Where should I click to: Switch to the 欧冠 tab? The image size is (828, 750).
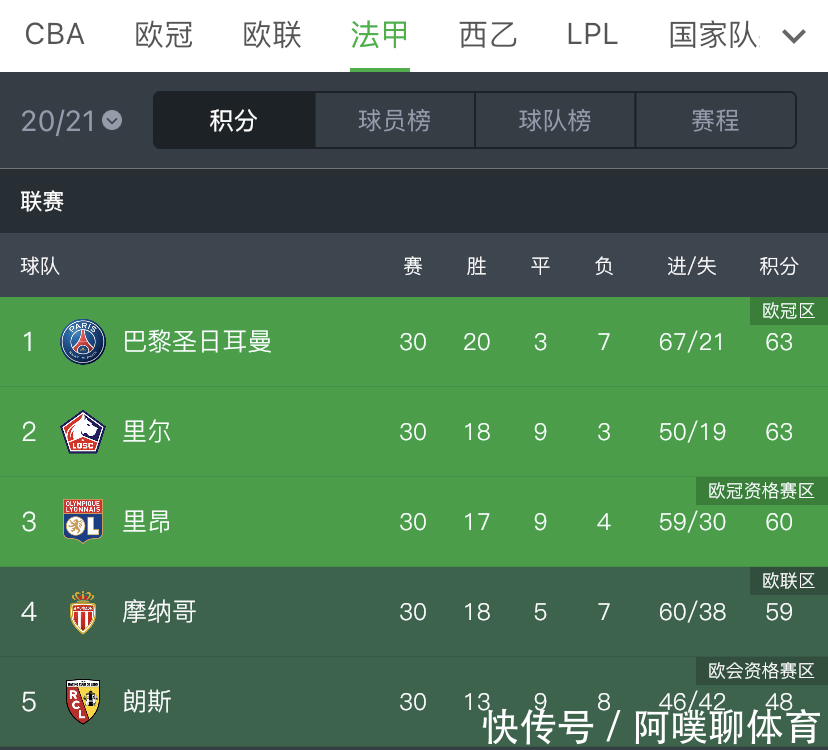click(x=163, y=35)
